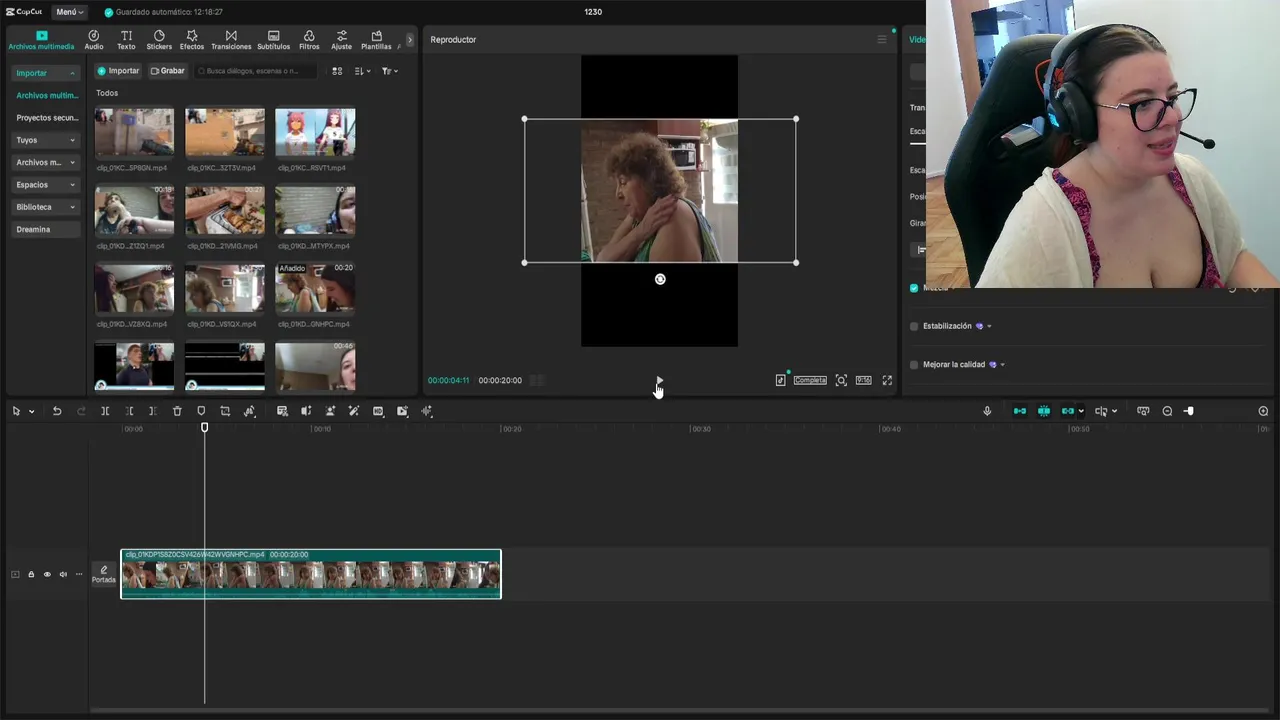Show more tabs with arrow chevron
1280x720 pixels.
(409, 40)
